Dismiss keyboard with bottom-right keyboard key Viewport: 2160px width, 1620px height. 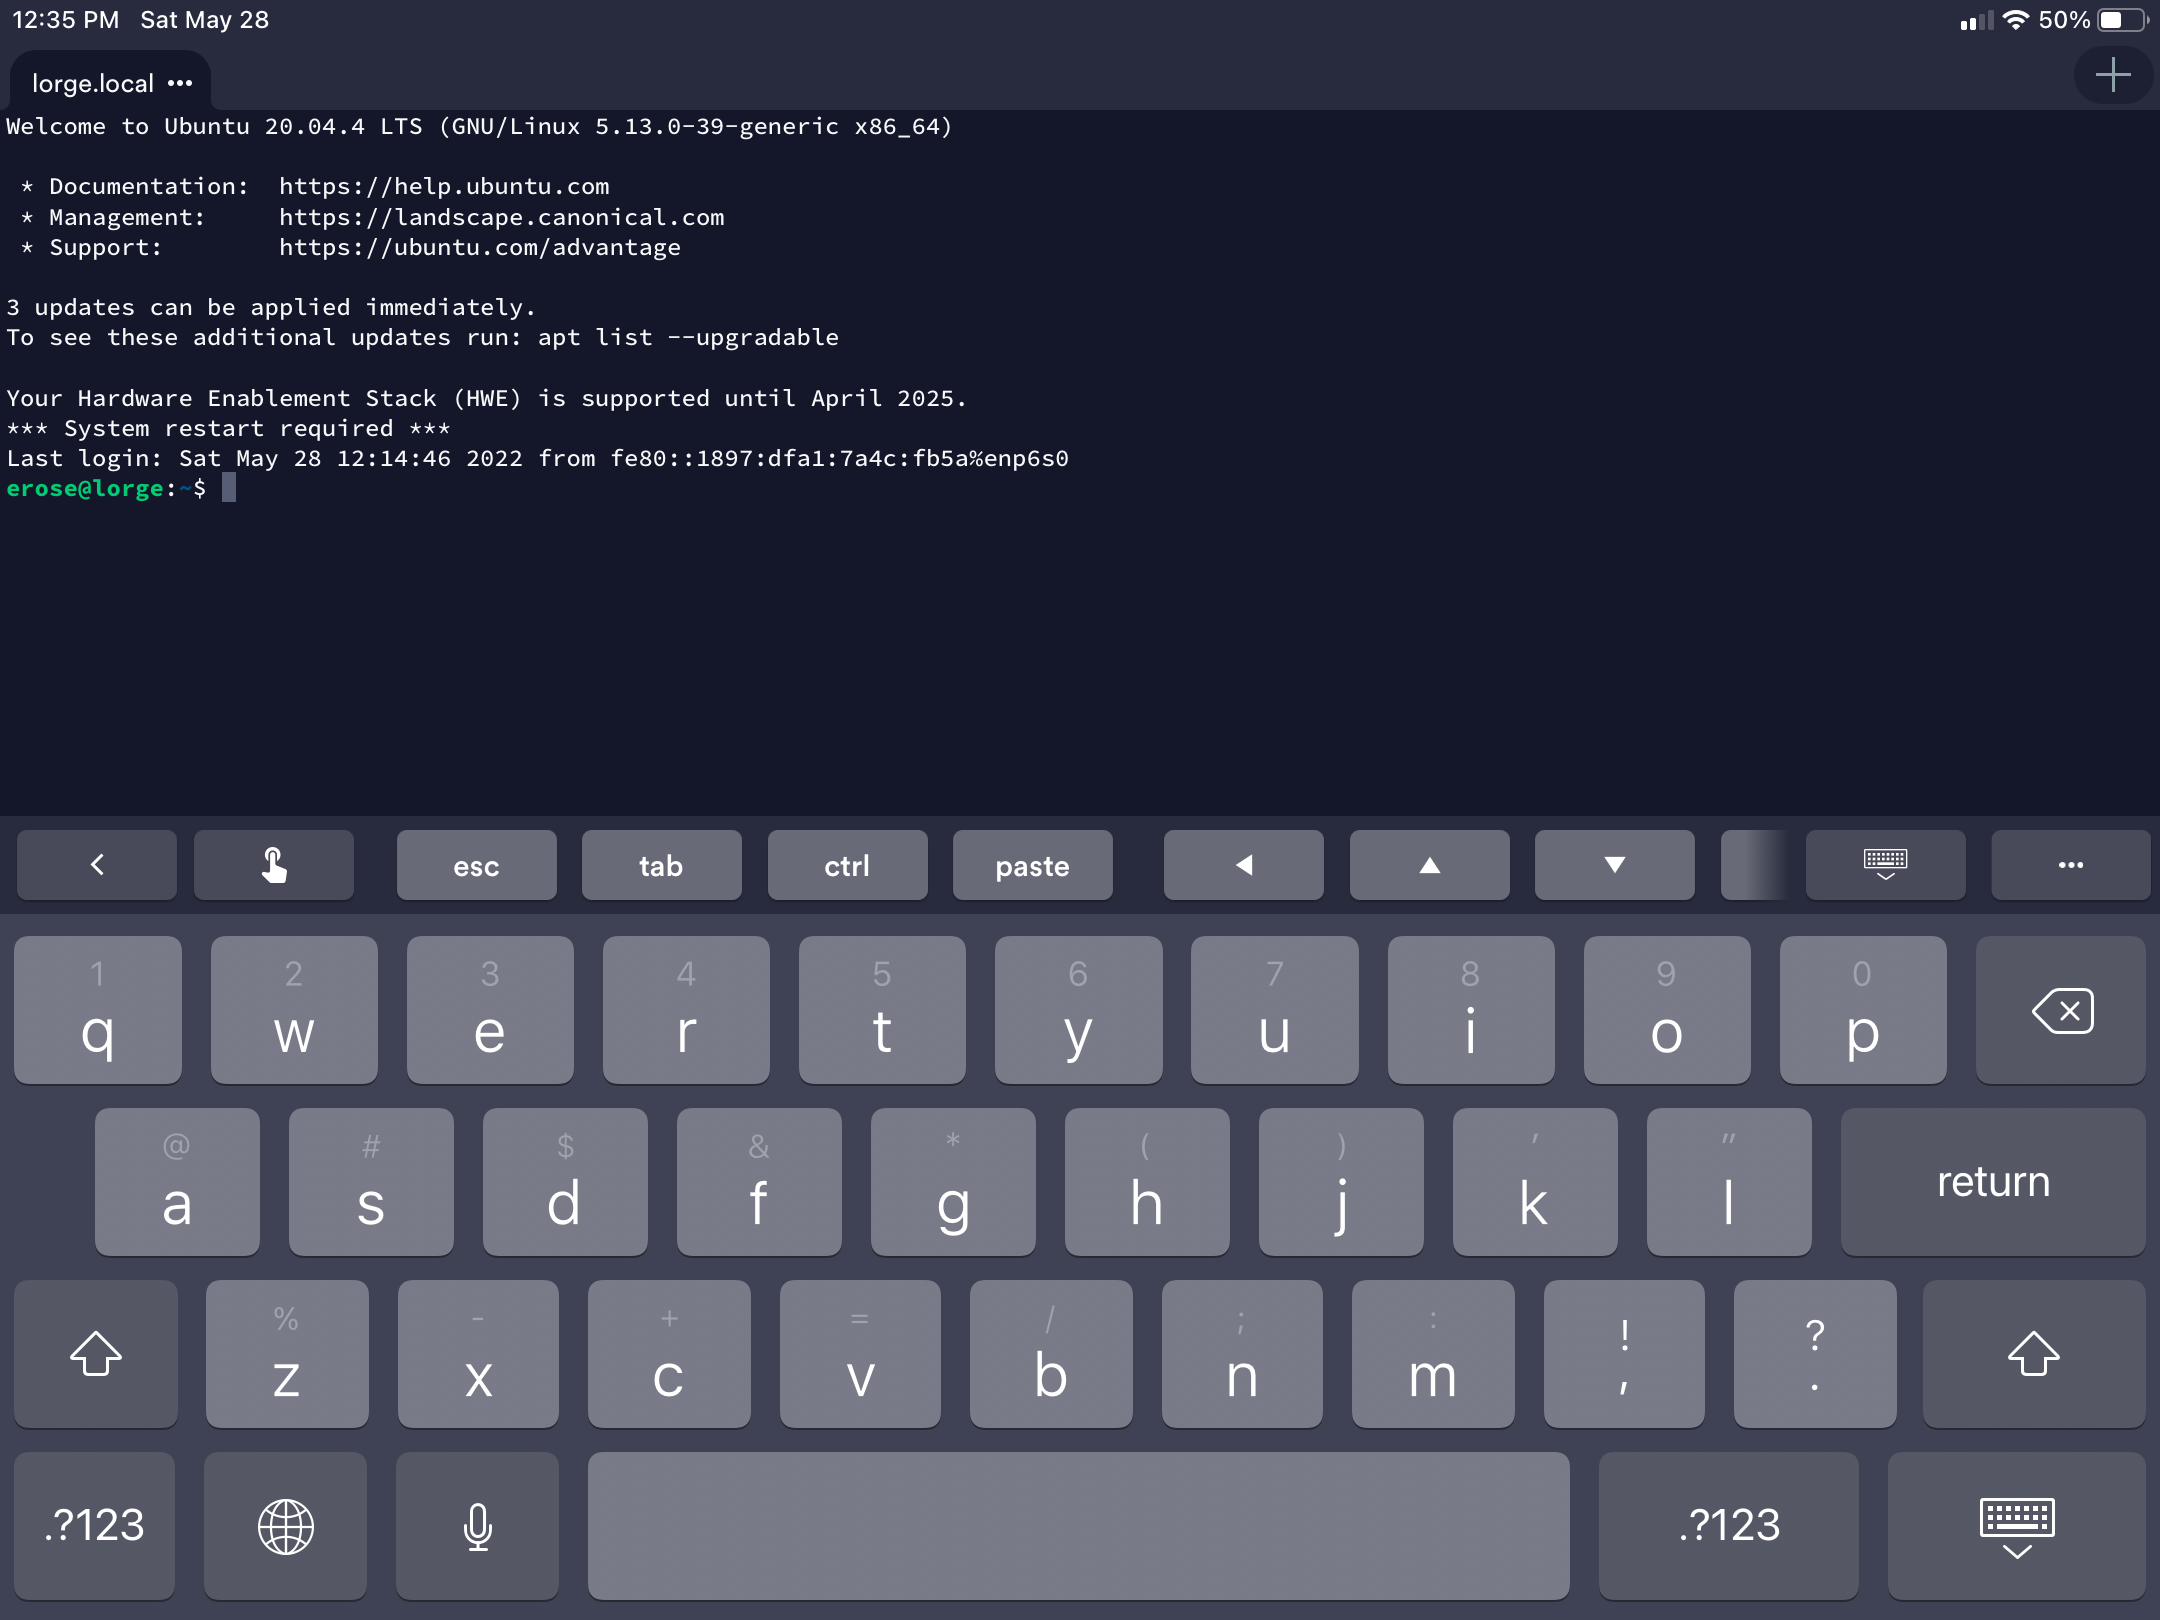pyautogui.click(x=2017, y=1526)
